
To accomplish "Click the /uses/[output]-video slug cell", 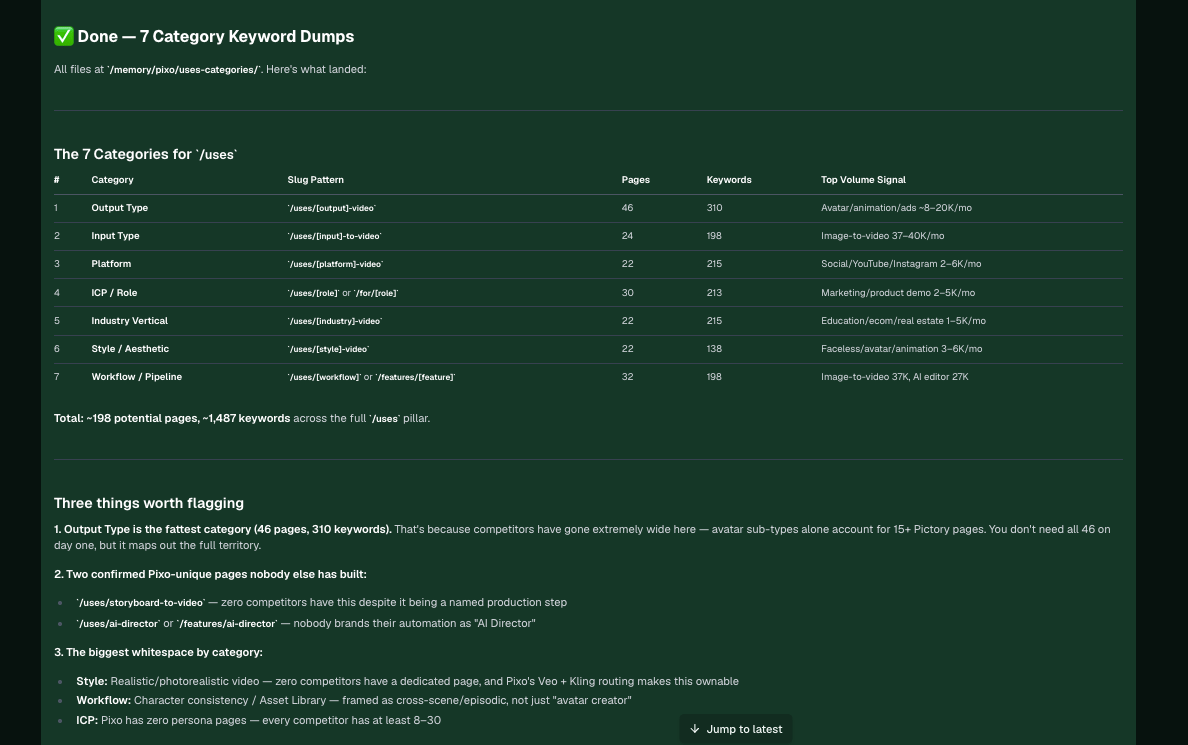I will pyautogui.click(x=332, y=208).
